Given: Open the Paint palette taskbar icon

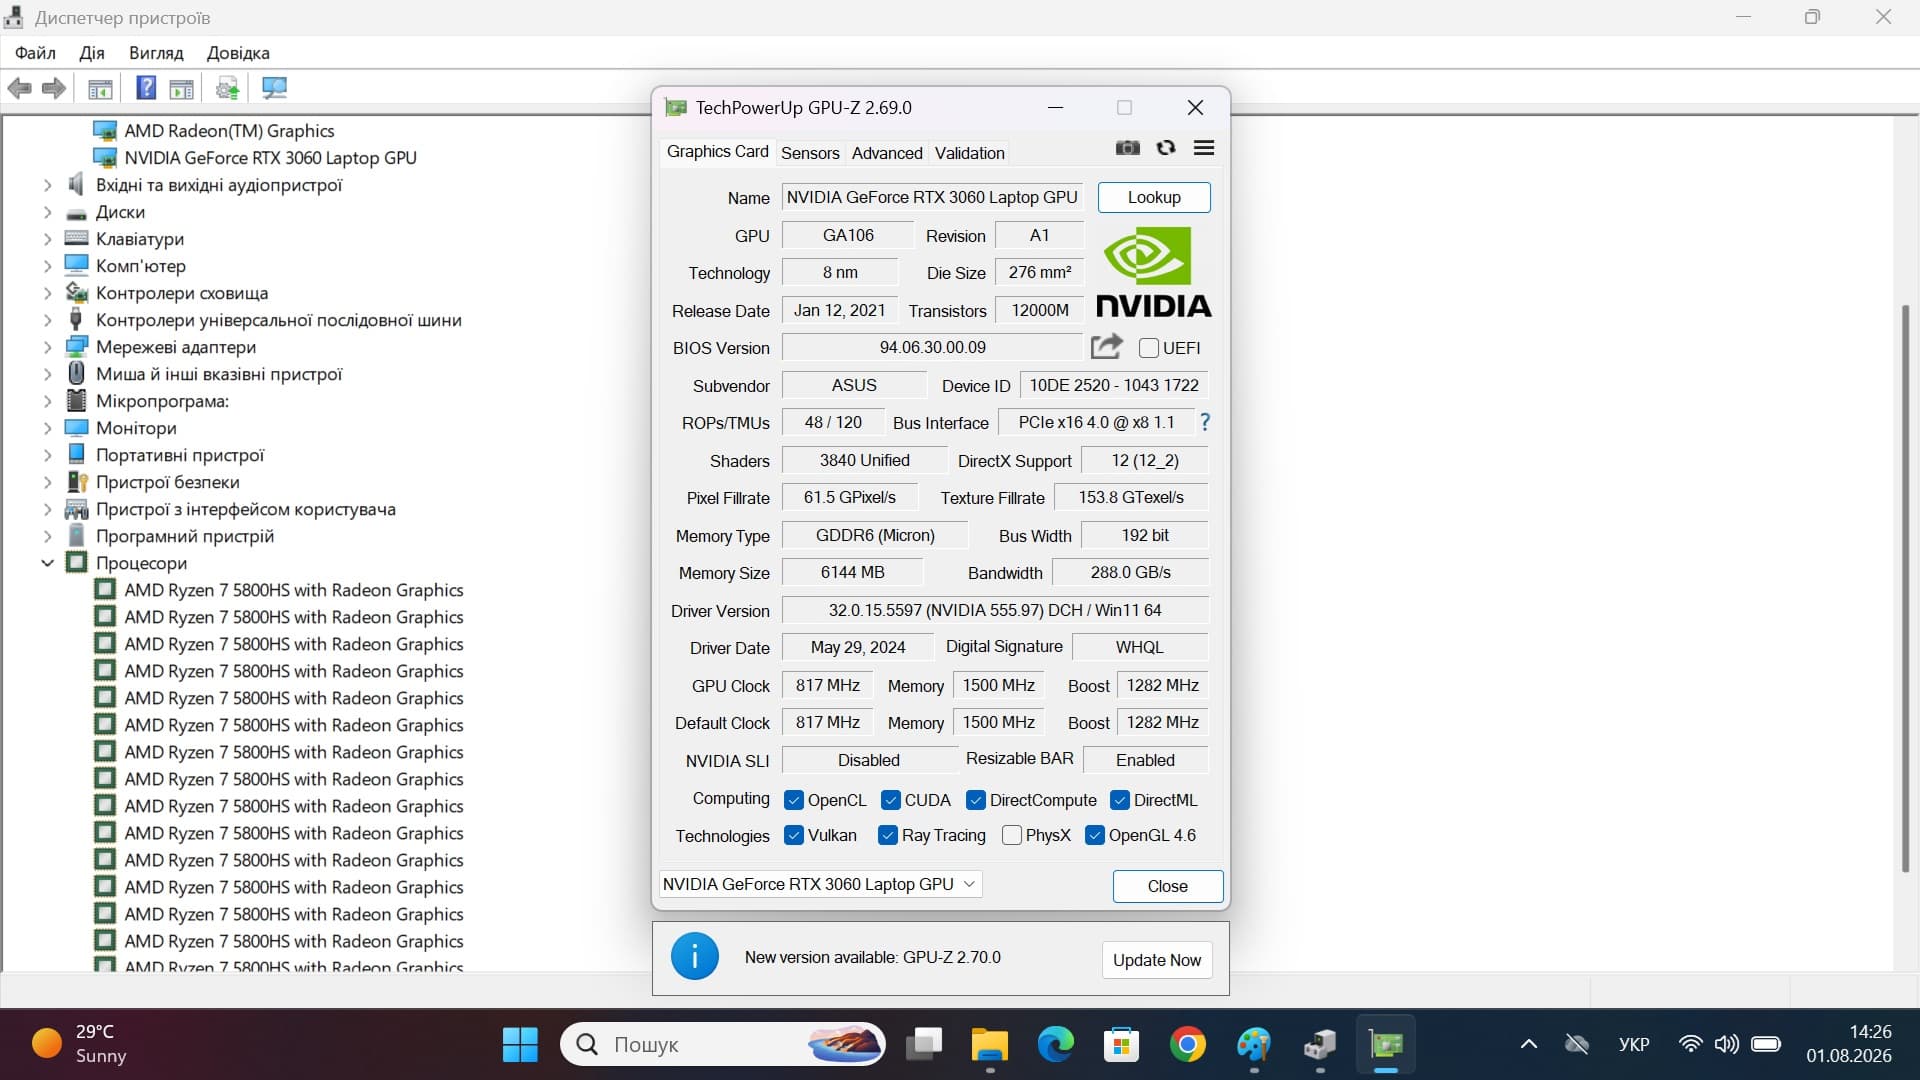Looking at the screenshot, I should pyautogui.click(x=1254, y=1045).
